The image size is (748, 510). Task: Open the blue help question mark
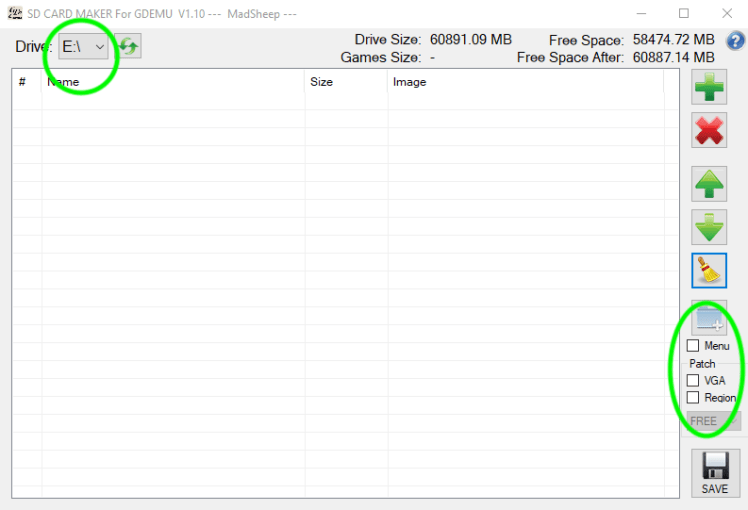pyautogui.click(x=735, y=41)
